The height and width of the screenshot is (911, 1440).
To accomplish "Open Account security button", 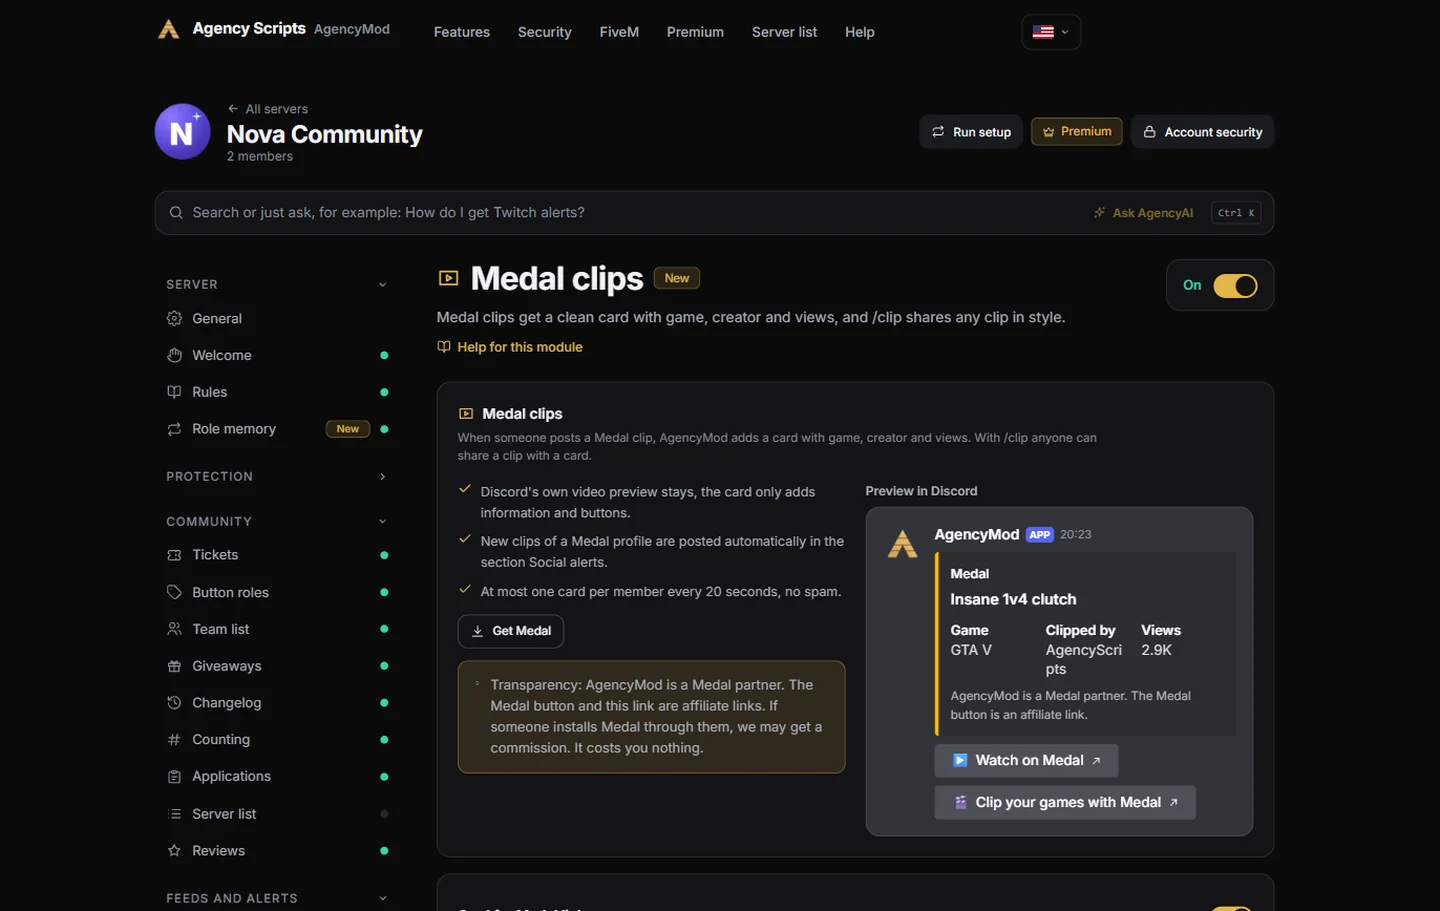I will coord(1202,132).
